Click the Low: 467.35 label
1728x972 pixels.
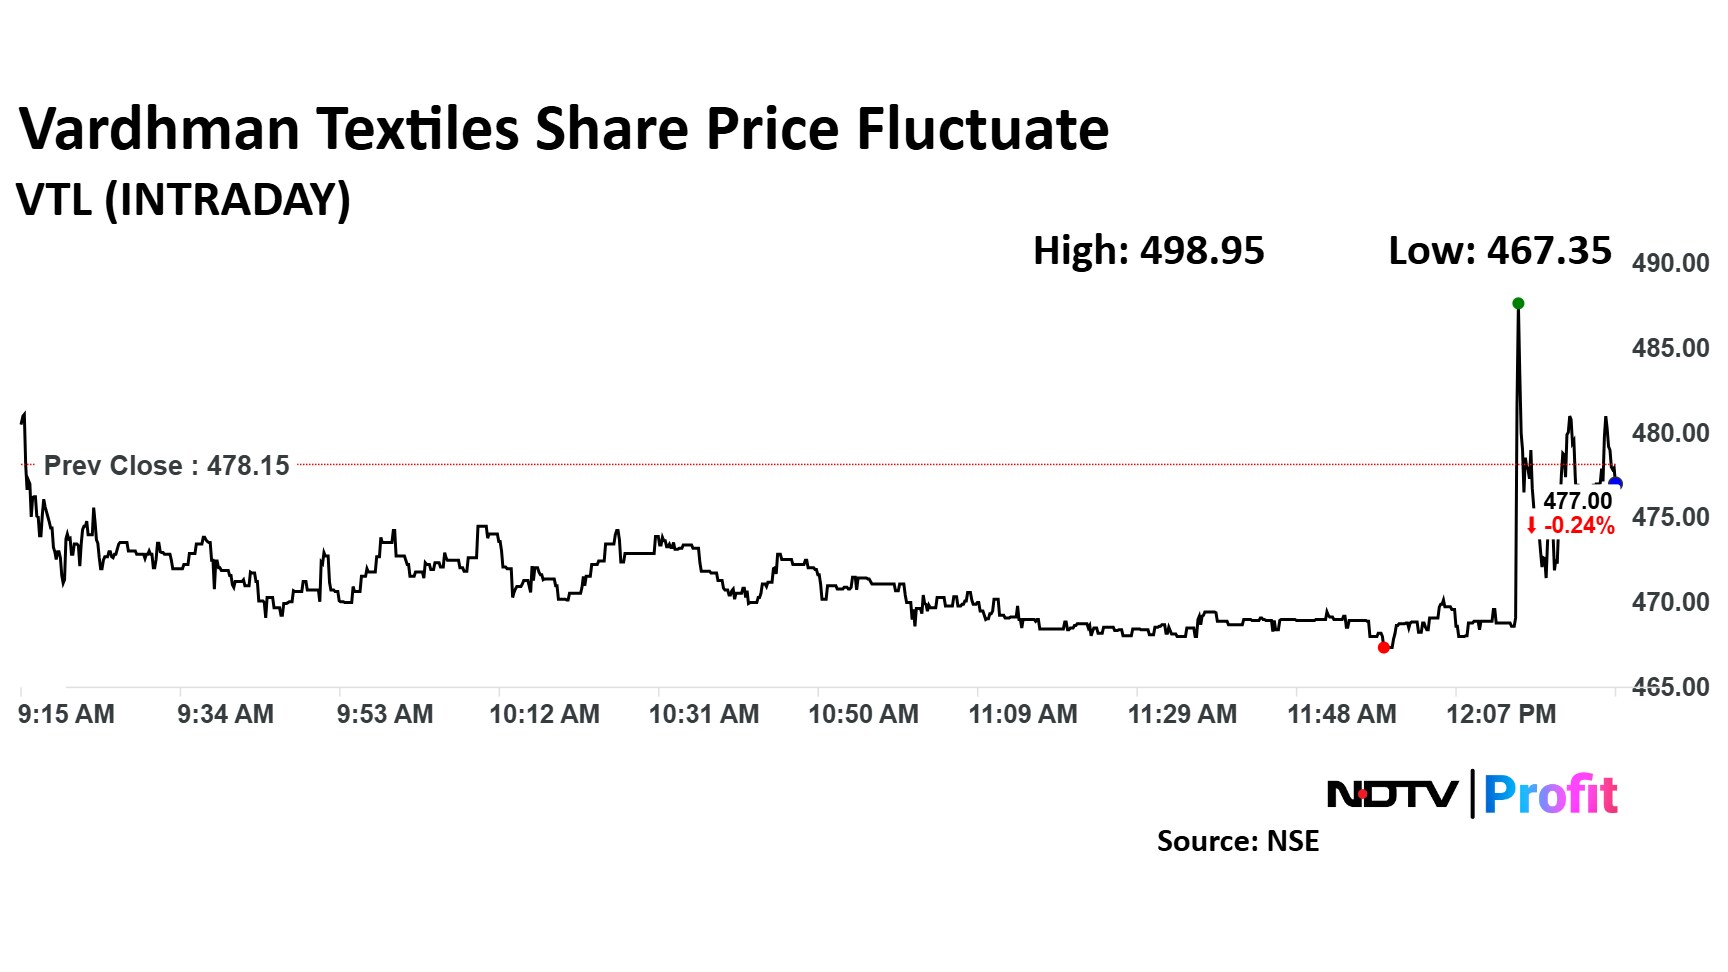pyautogui.click(x=1500, y=250)
